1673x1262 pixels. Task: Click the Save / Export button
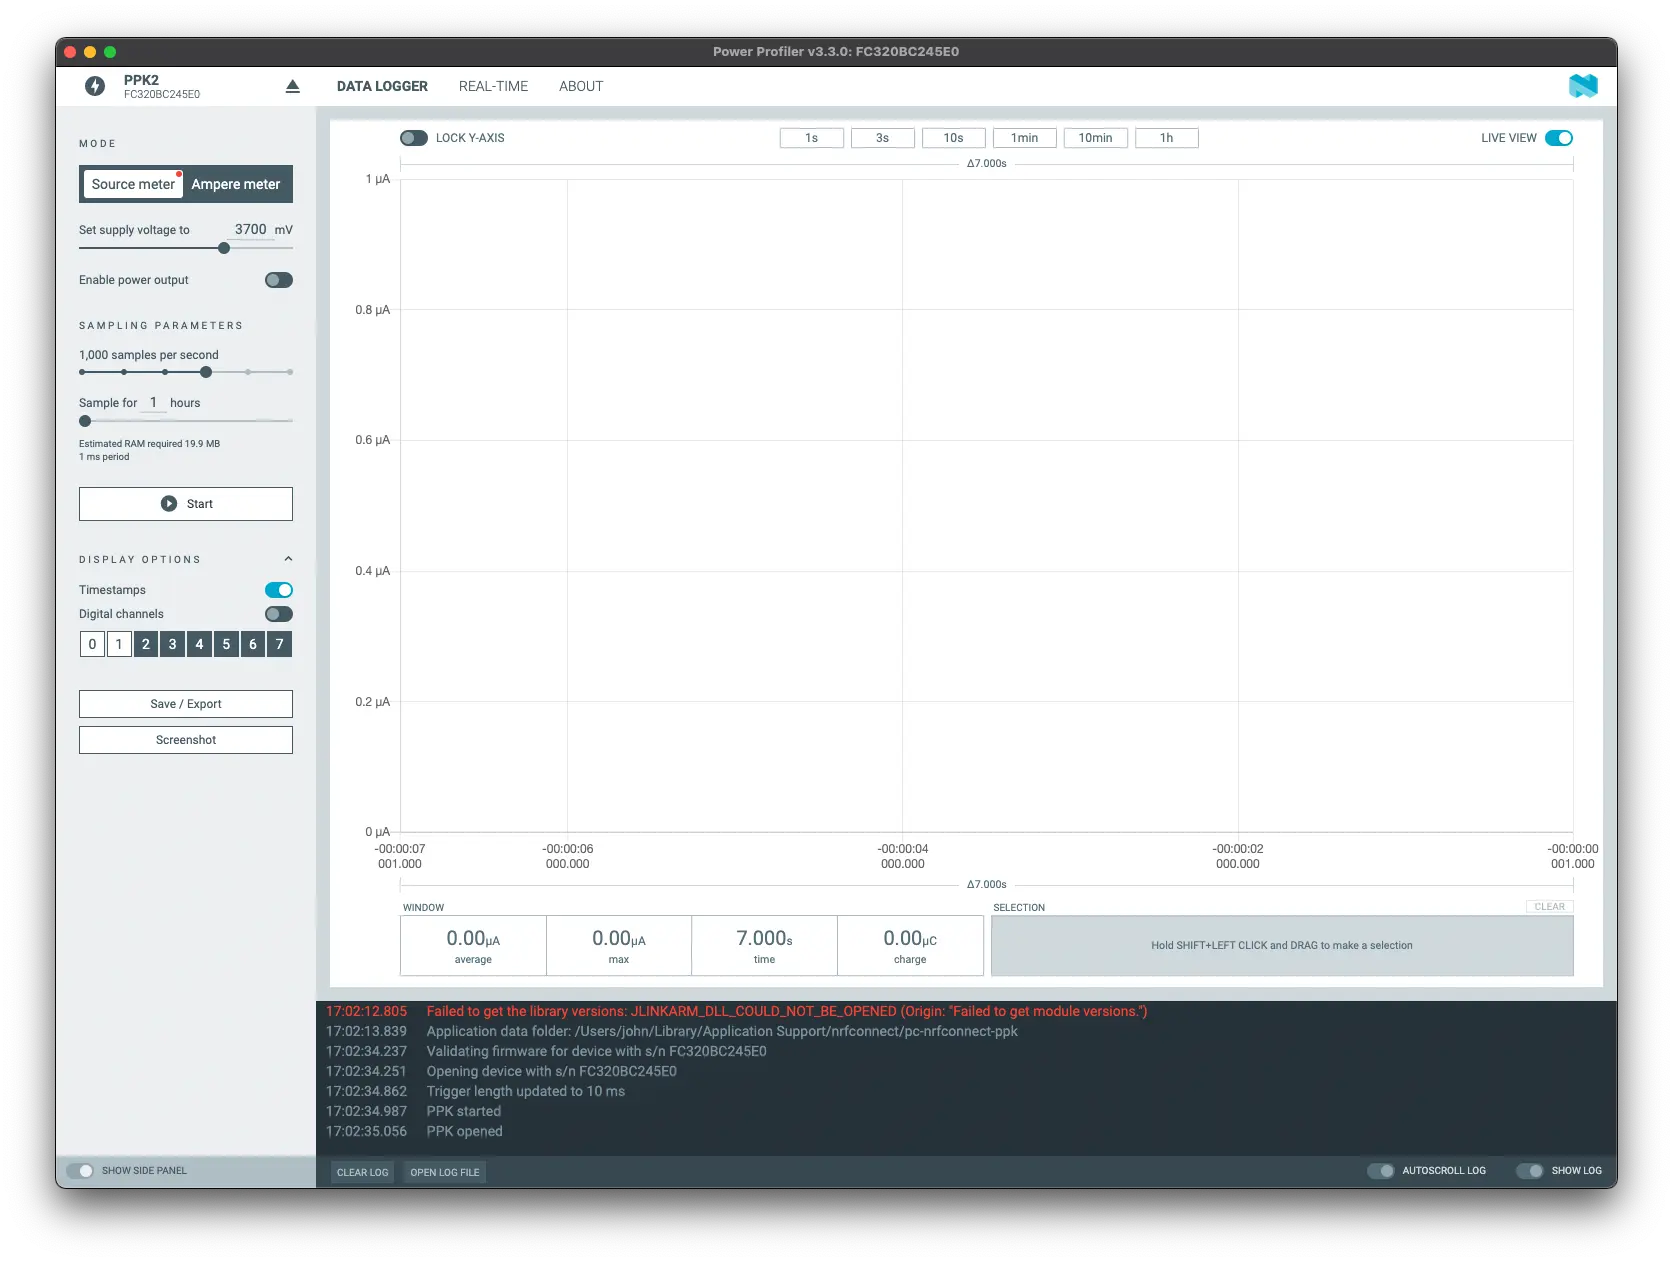186,704
